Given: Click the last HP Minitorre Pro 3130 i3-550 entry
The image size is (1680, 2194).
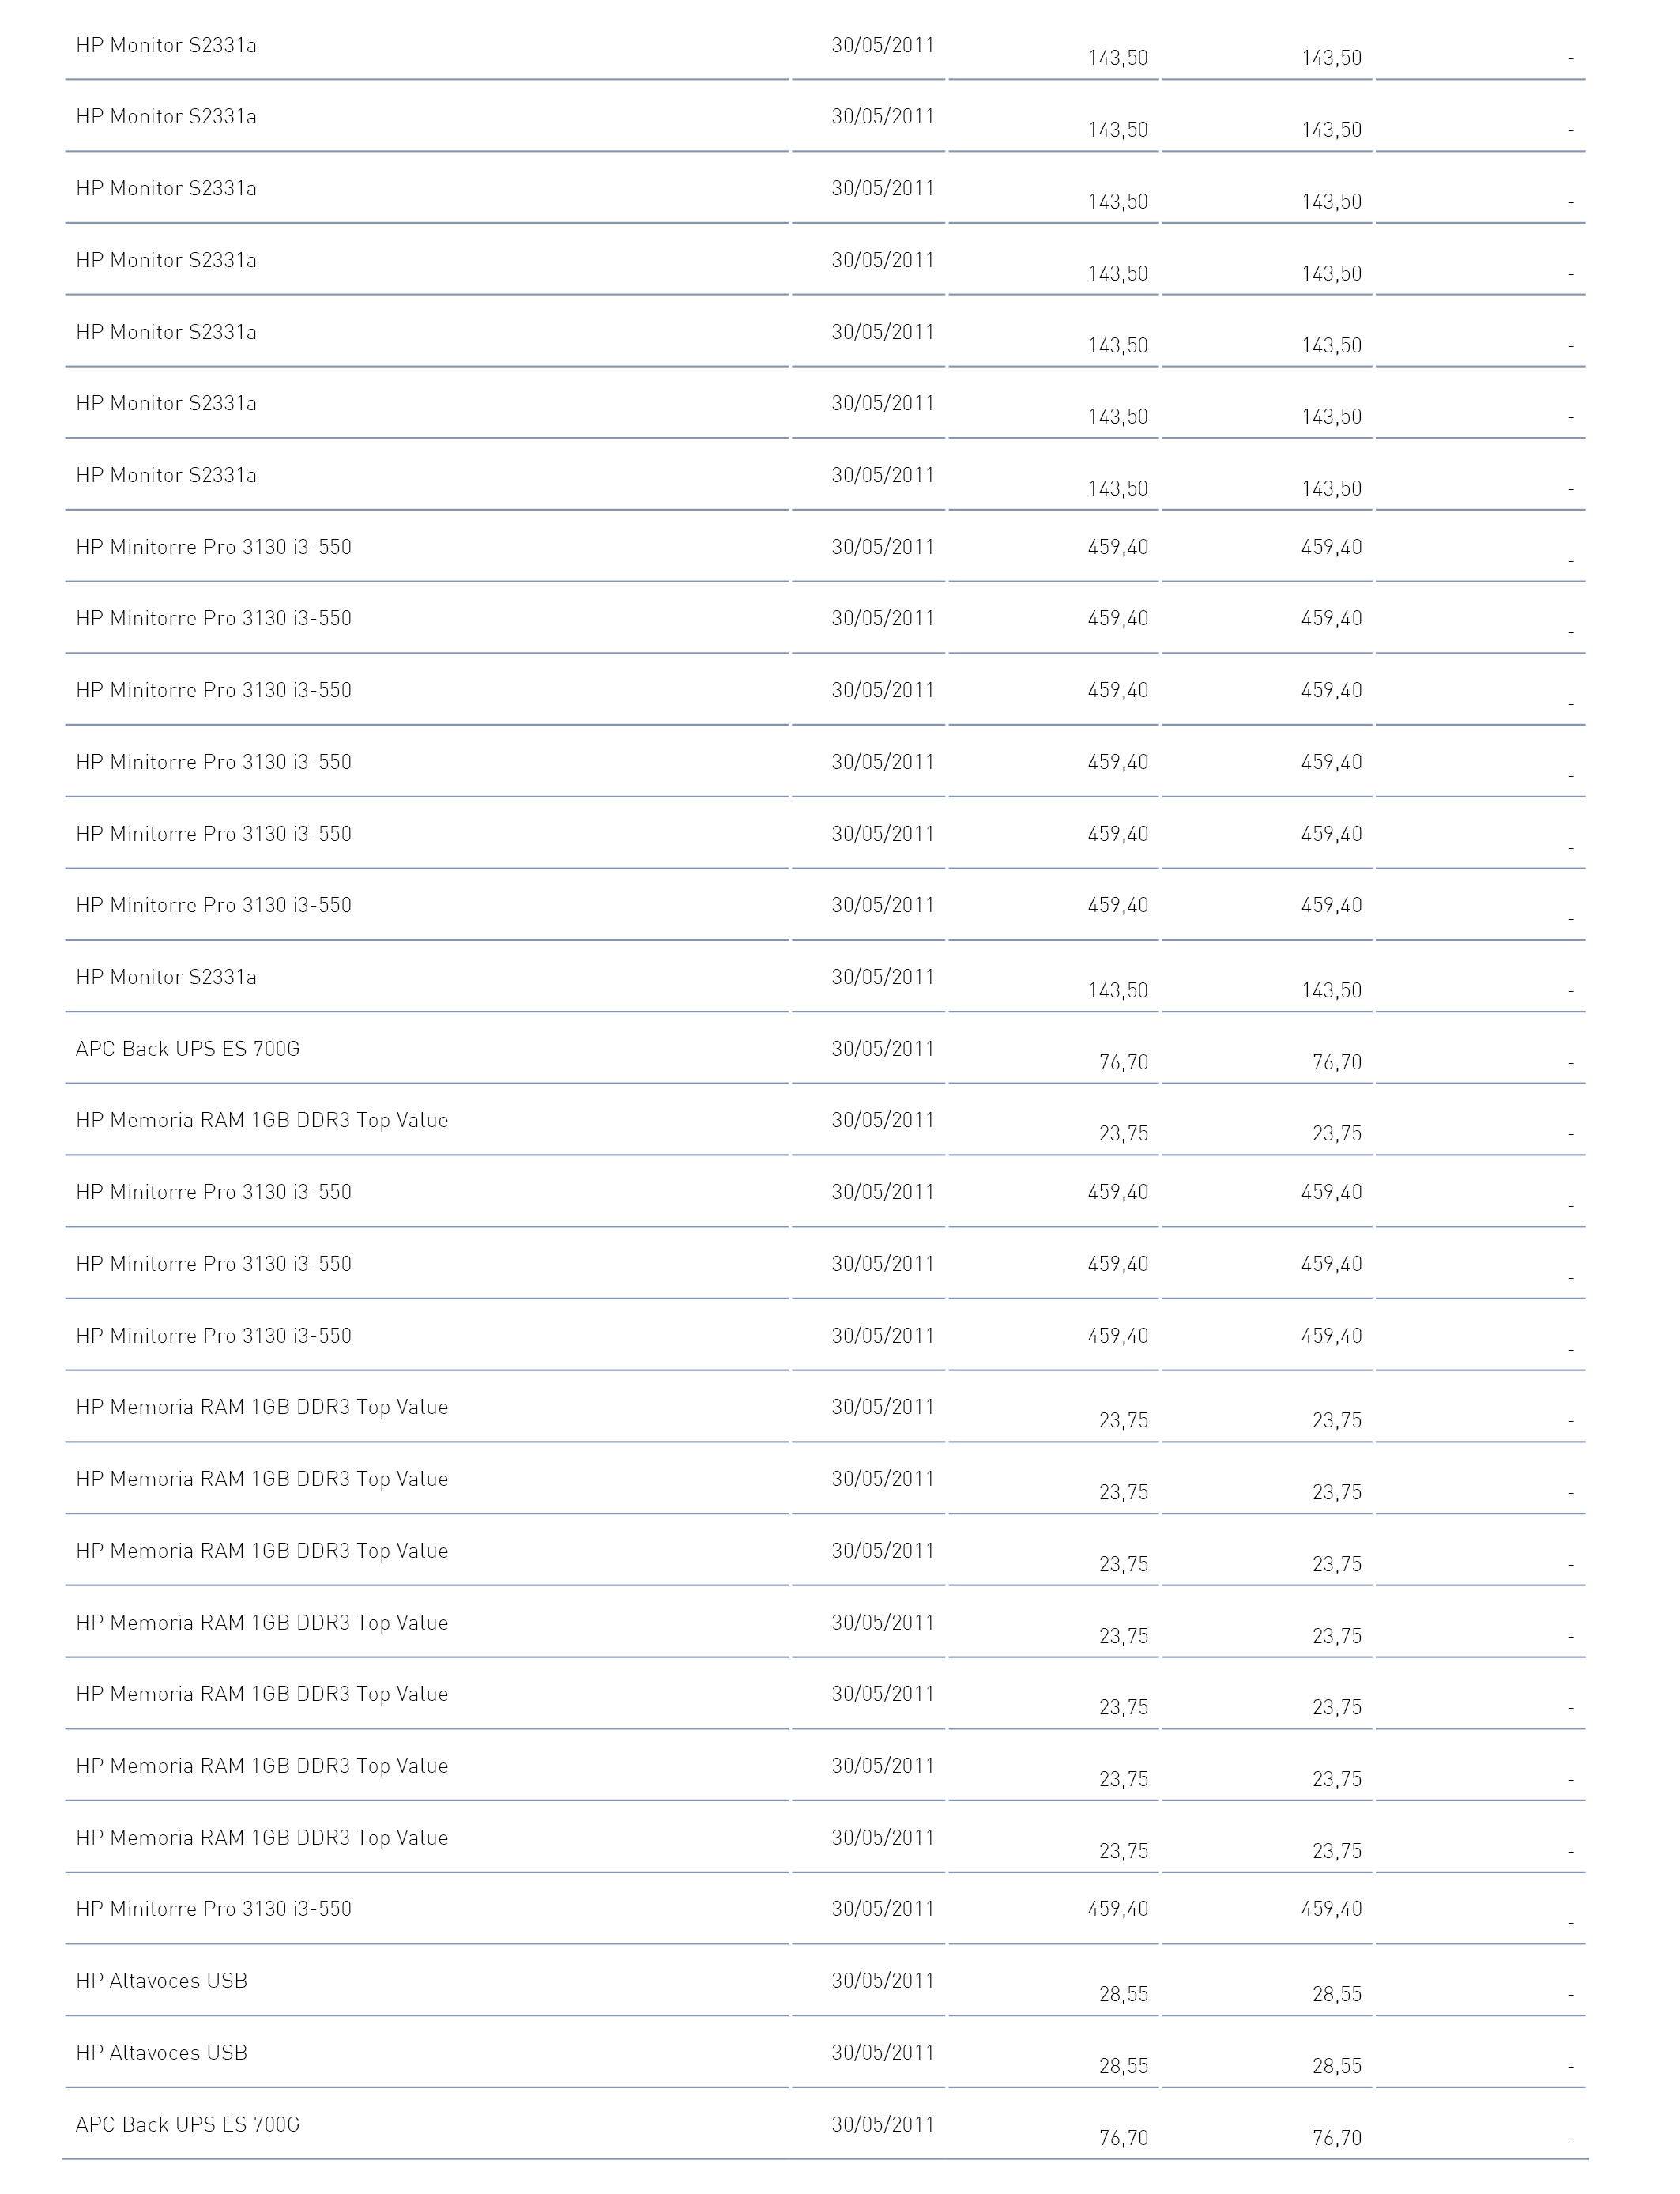Looking at the screenshot, I should tap(214, 1908).
